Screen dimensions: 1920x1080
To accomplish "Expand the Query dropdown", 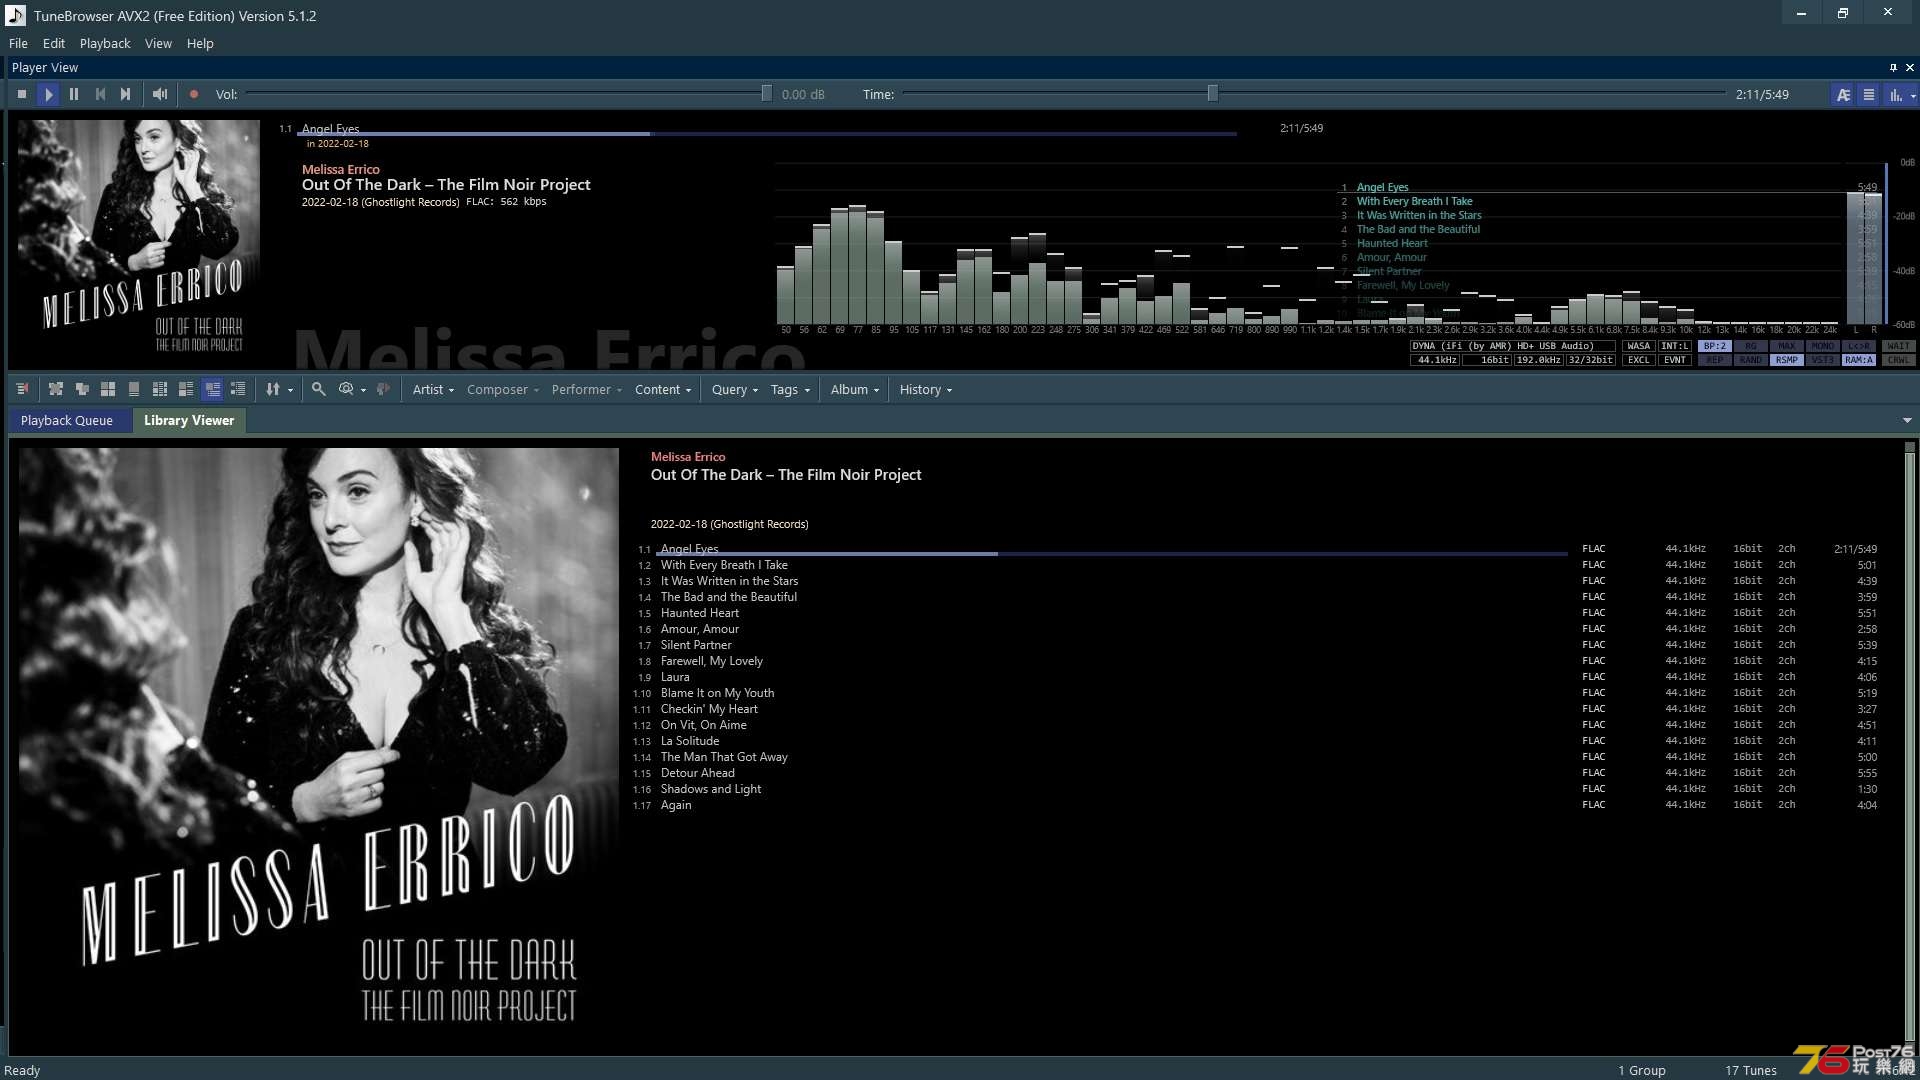I will click(735, 389).
